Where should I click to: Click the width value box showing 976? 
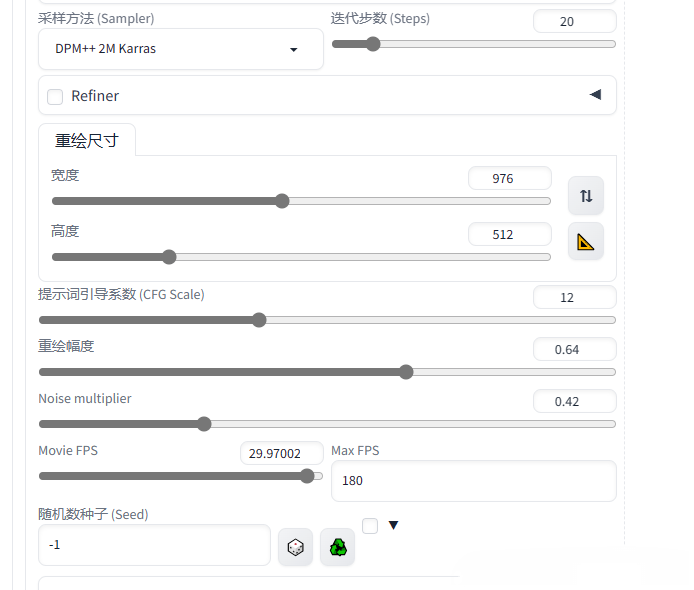click(x=509, y=178)
